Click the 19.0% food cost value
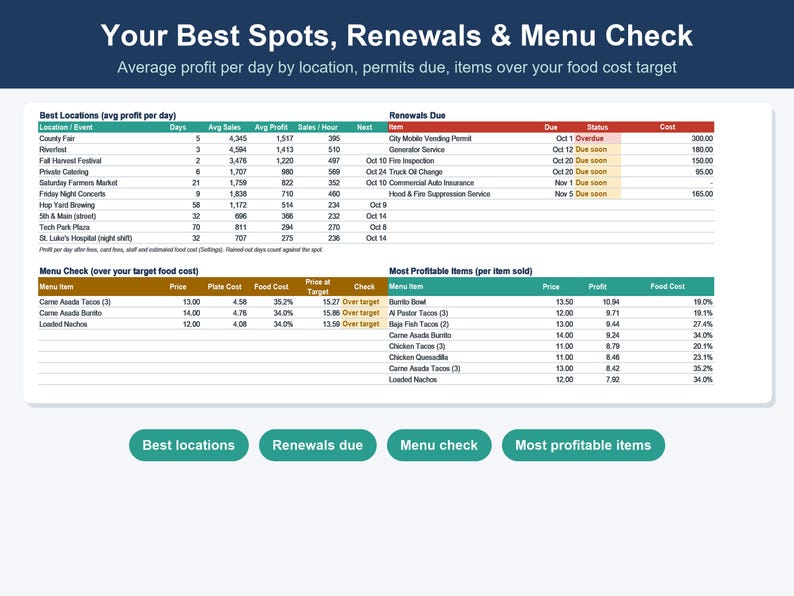794x596 pixels. [x=703, y=302]
